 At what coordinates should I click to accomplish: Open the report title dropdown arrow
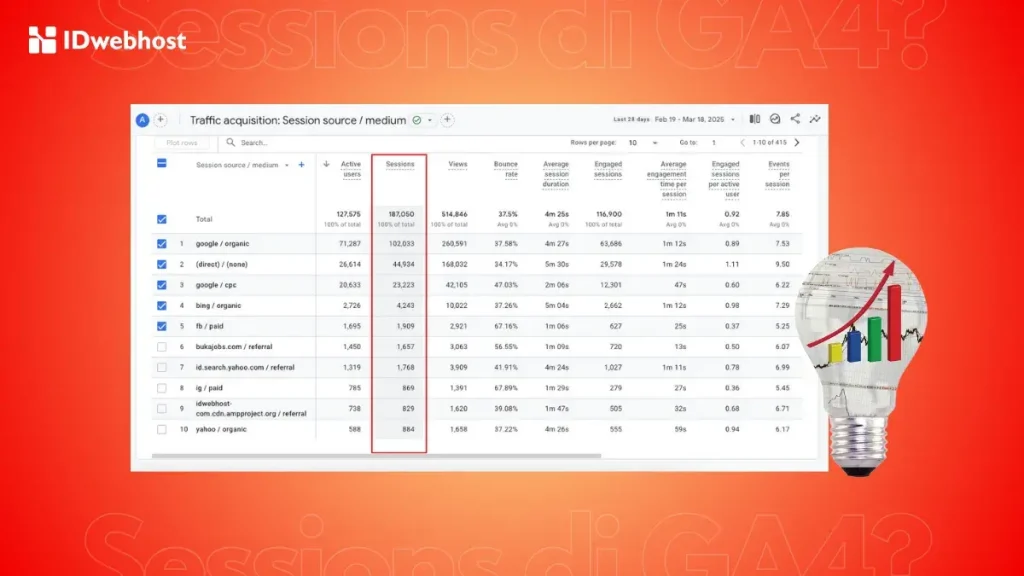click(430, 120)
